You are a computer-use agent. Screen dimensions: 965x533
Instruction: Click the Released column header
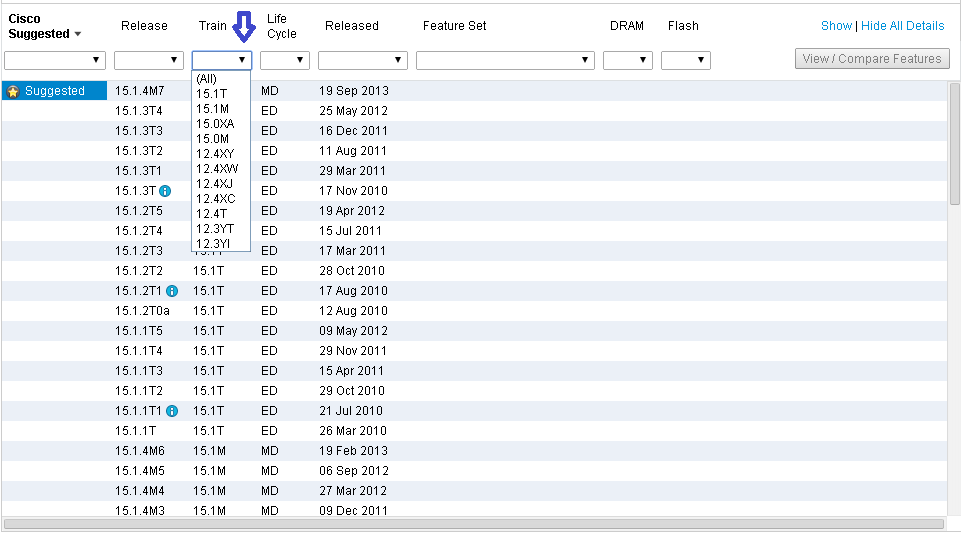pyautogui.click(x=351, y=26)
